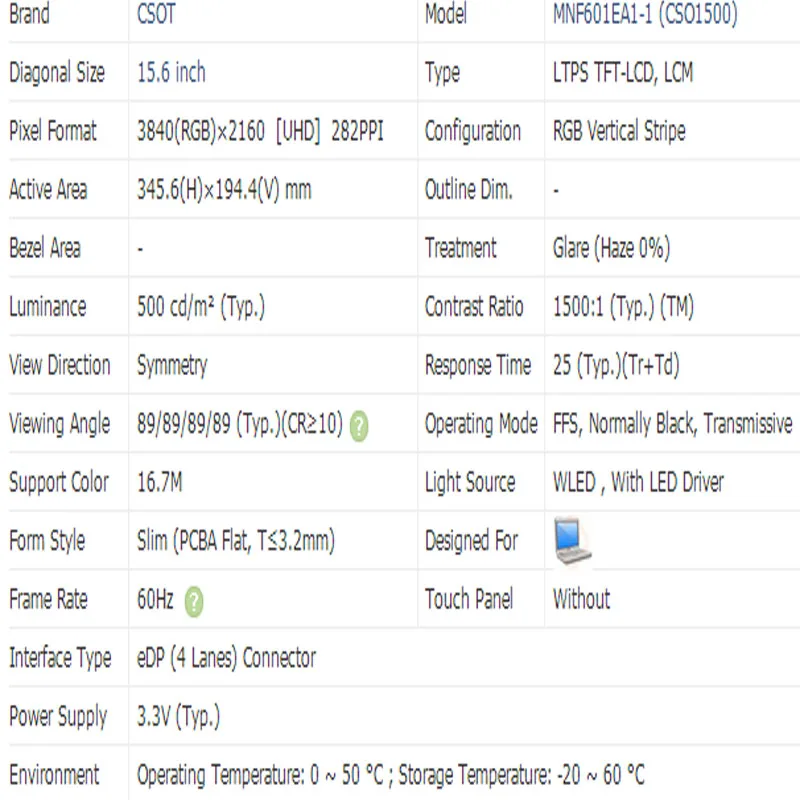Image resolution: width=800 pixels, height=800 pixels.
Task: Click the Diagonal Size label
Action: coord(57,72)
